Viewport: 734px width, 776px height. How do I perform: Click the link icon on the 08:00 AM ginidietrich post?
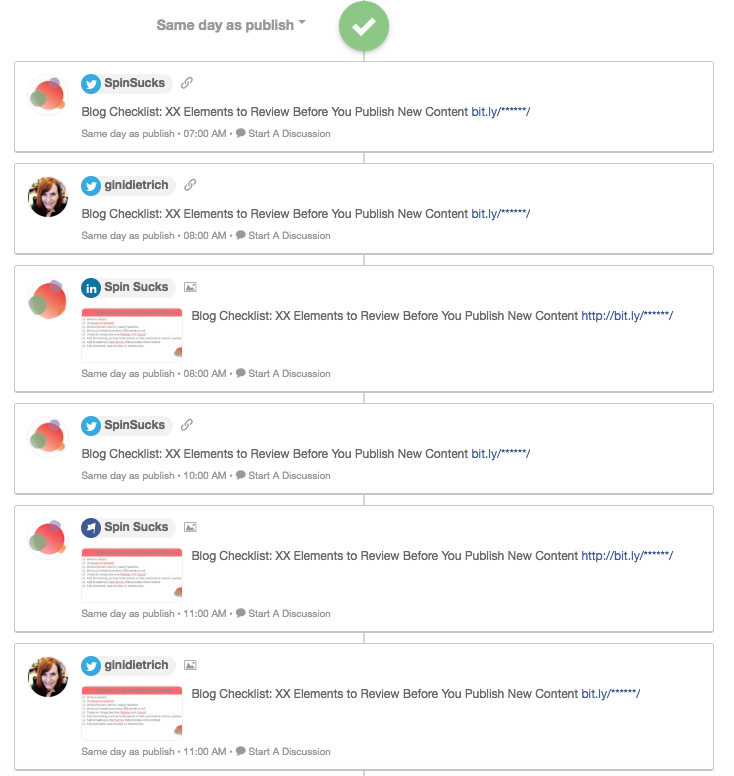coord(190,186)
